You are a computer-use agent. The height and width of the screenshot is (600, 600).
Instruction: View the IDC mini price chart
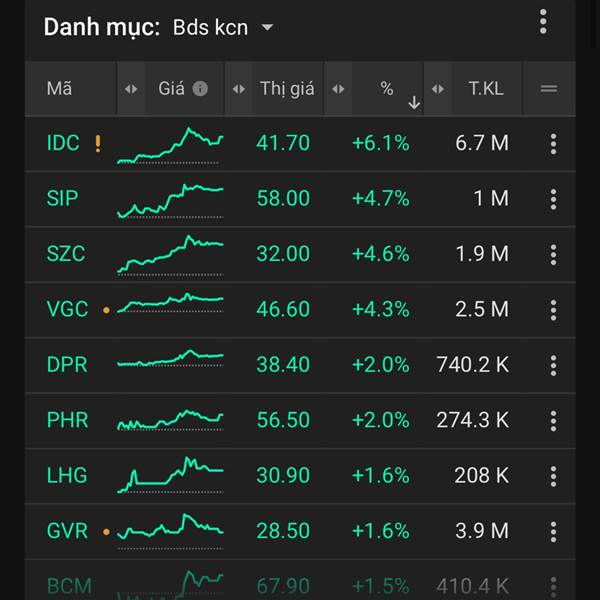[170, 145]
